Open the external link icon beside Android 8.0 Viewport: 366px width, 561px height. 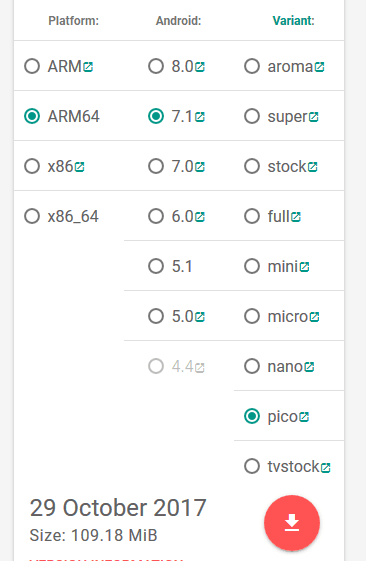point(200,67)
